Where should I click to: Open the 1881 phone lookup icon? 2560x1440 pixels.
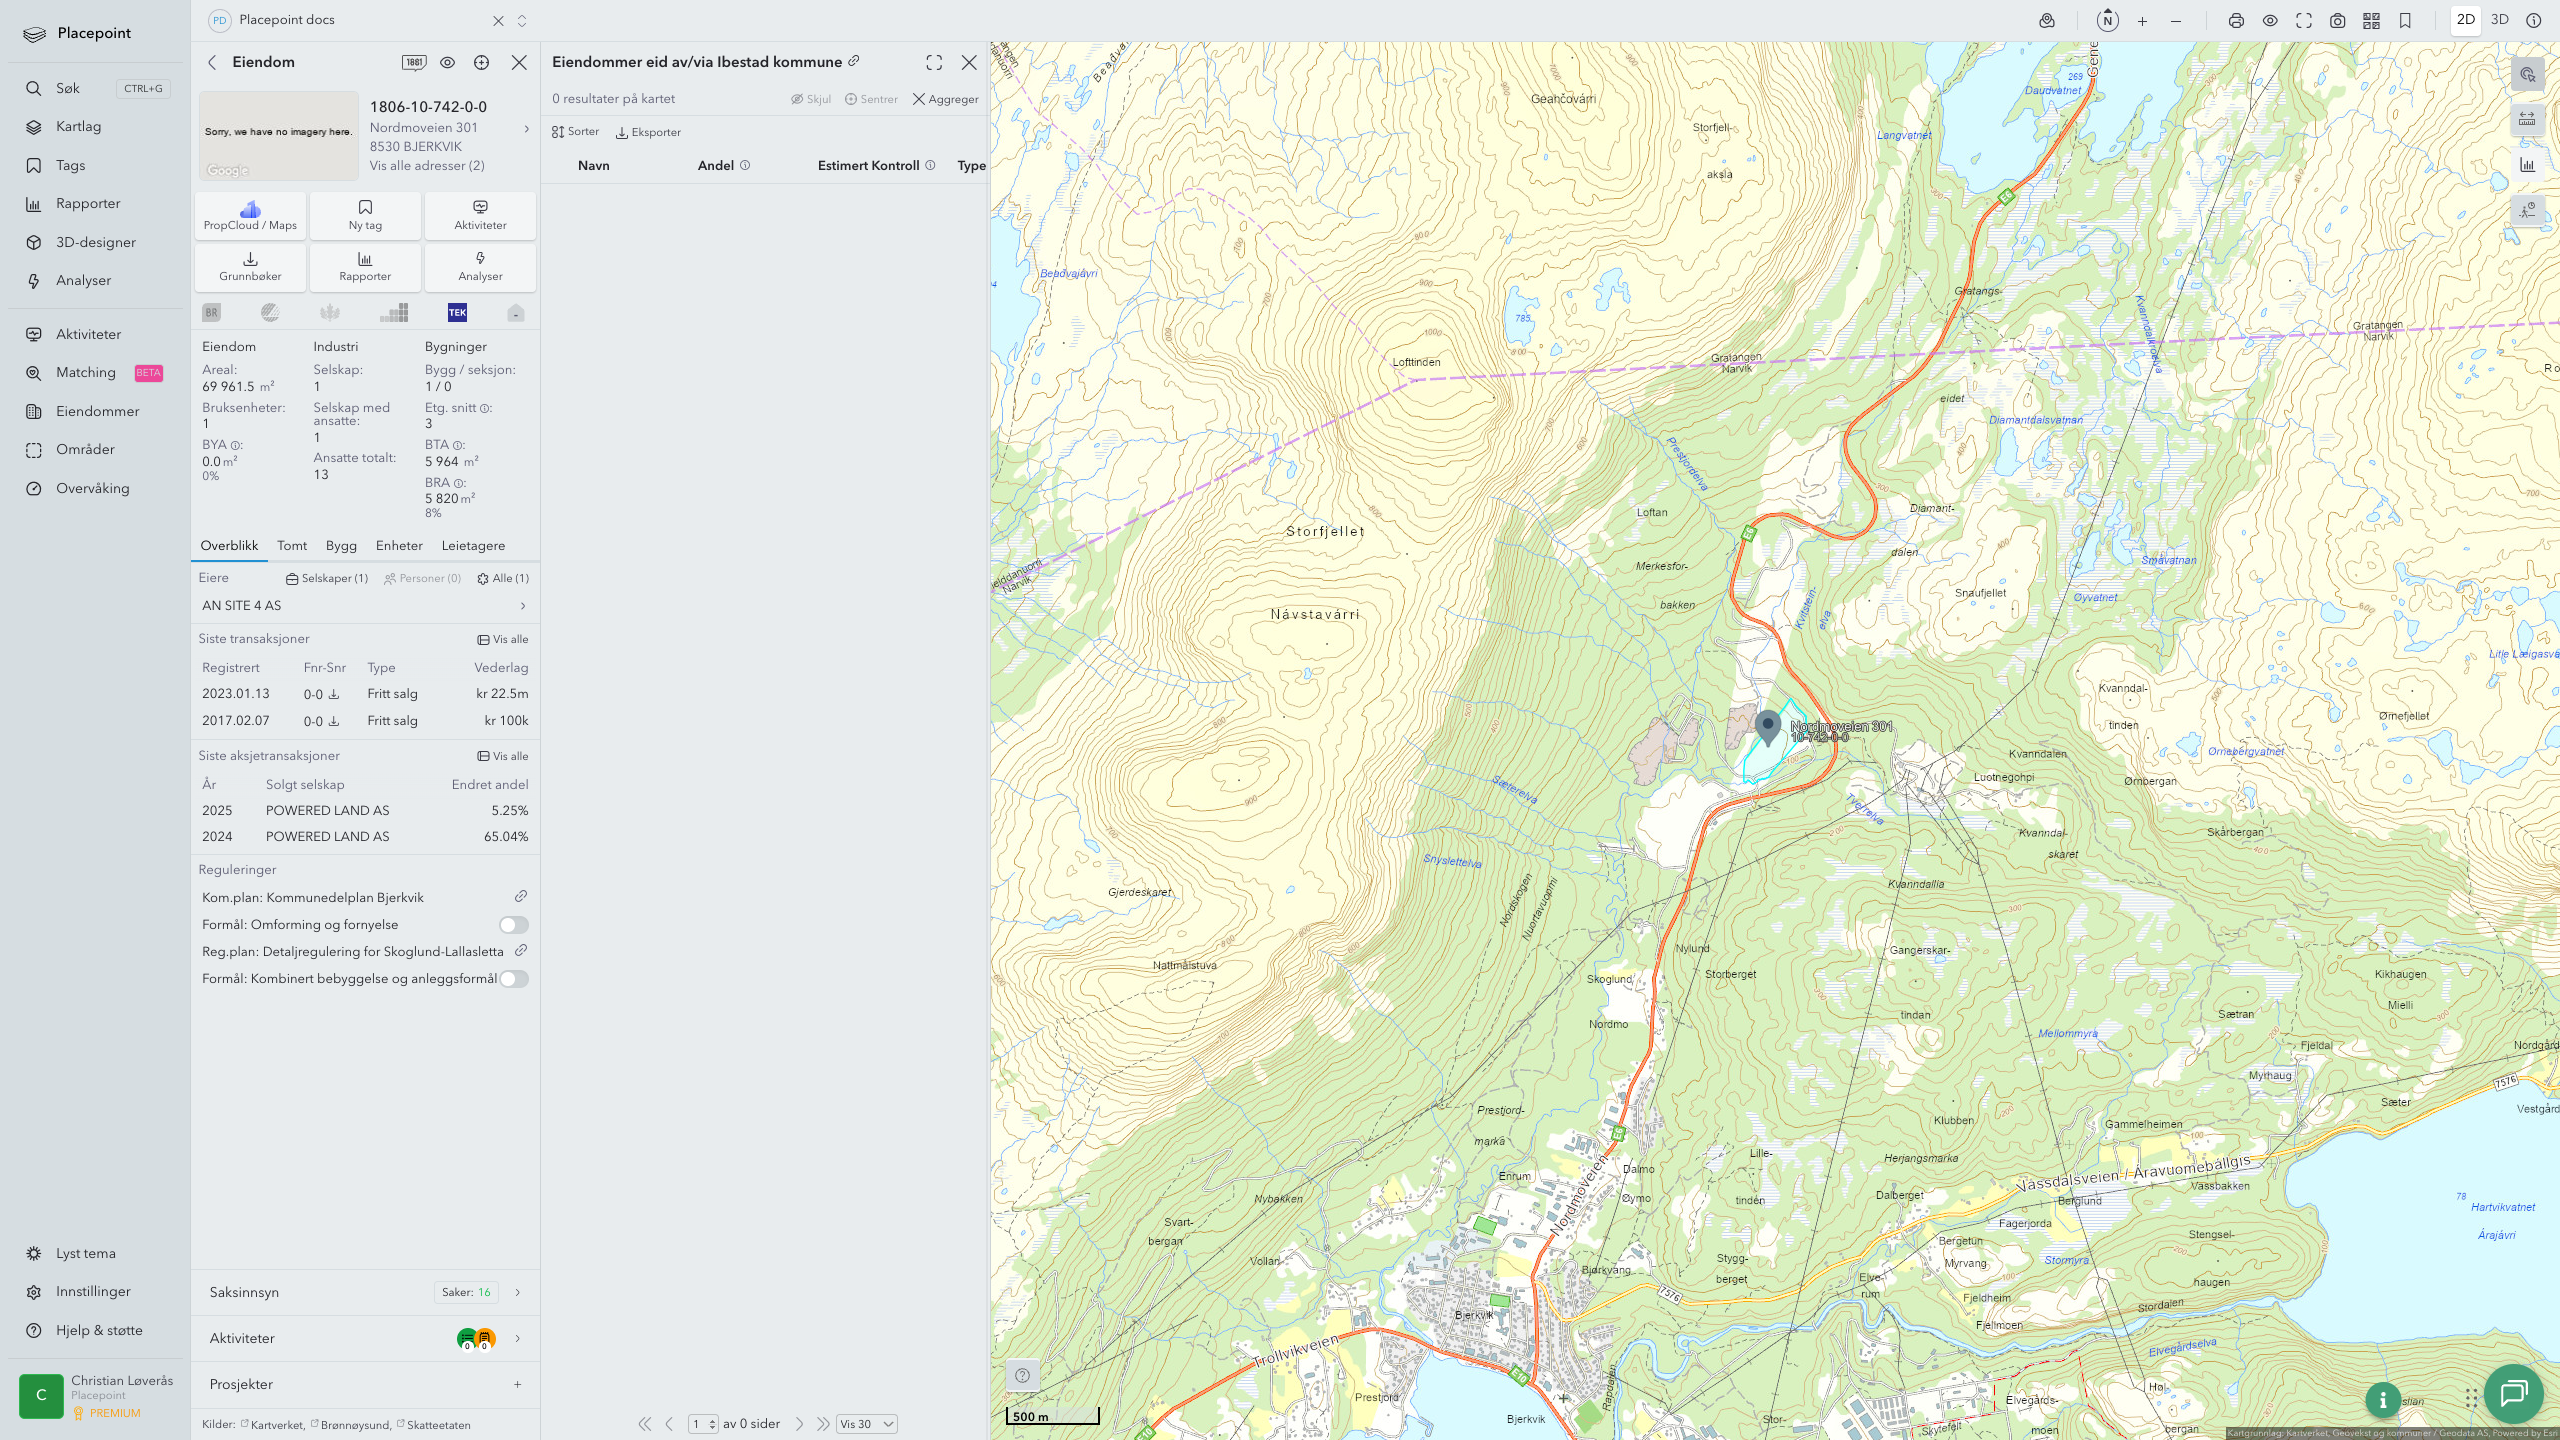(x=413, y=62)
